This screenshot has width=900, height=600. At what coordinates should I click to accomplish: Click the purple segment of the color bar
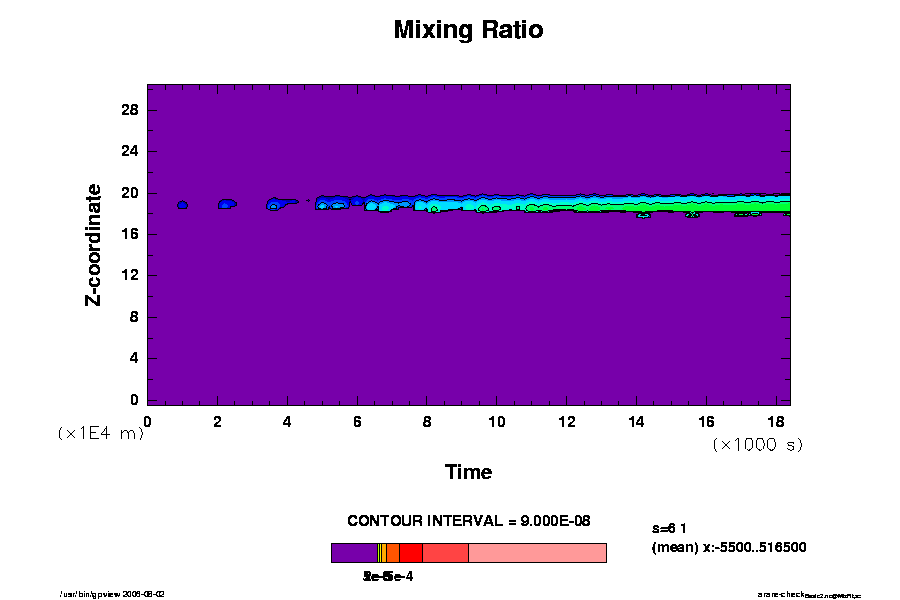point(353,553)
